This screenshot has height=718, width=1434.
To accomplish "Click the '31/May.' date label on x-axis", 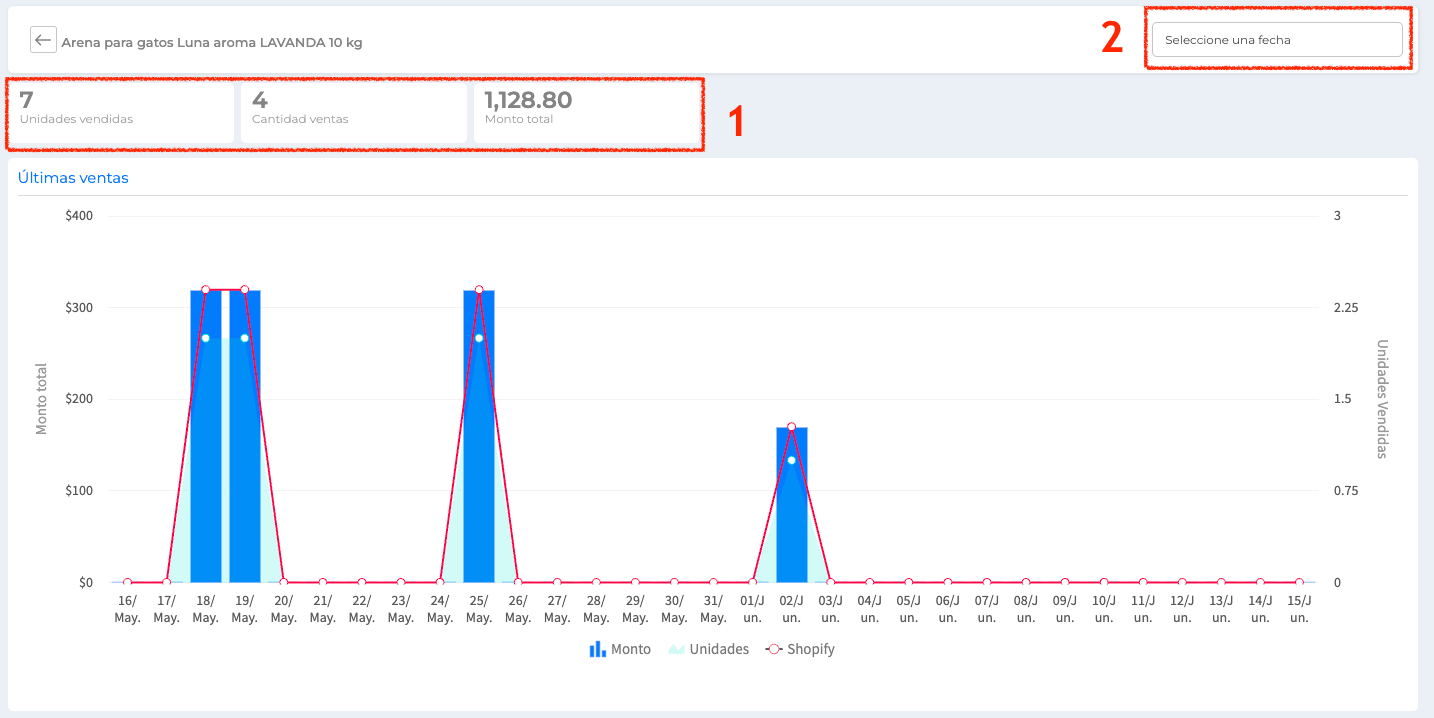I will click(x=713, y=609).
